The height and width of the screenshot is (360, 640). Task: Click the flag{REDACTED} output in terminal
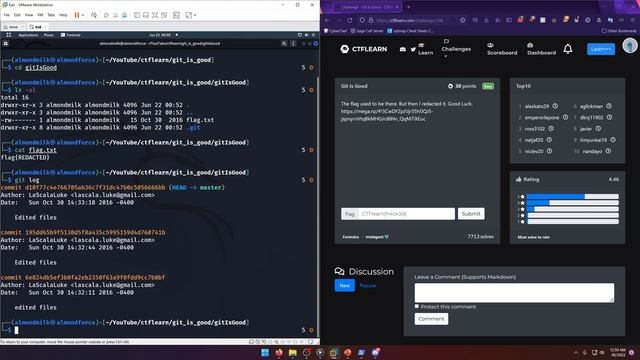tap(25, 158)
